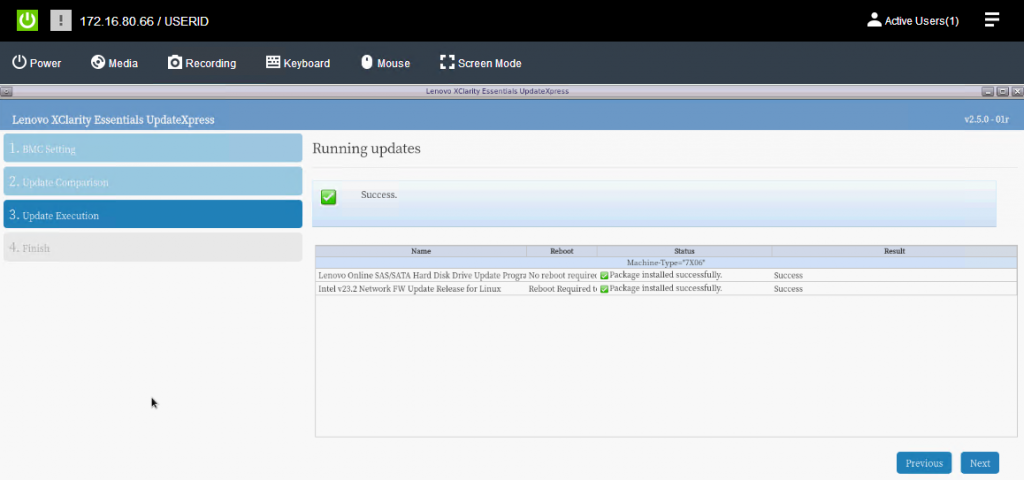Screen dimensions: 1024x480
Task: Open the Screen Mode menu
Action: [481, 63]
